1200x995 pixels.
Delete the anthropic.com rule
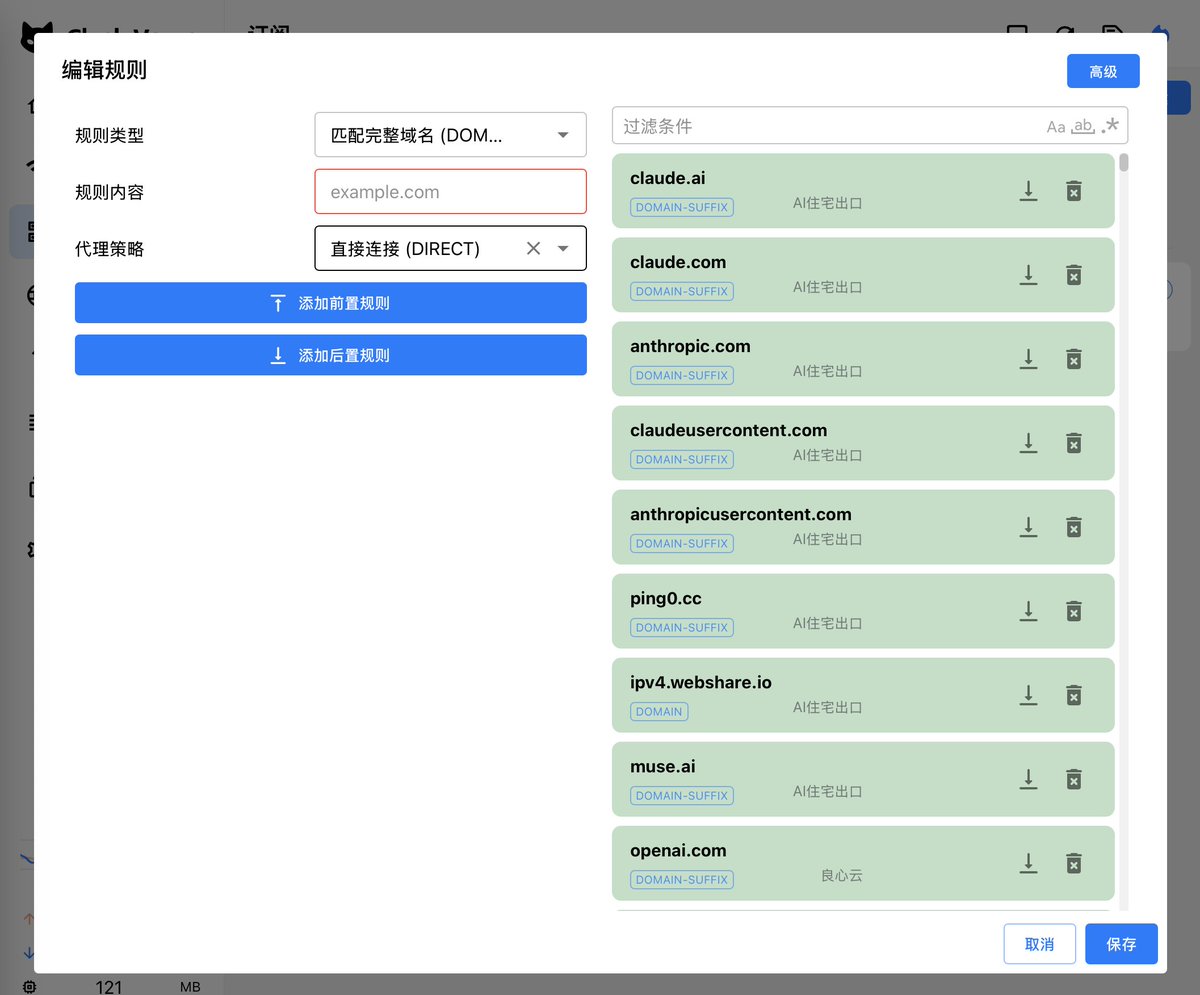[x=1073, y=359]
